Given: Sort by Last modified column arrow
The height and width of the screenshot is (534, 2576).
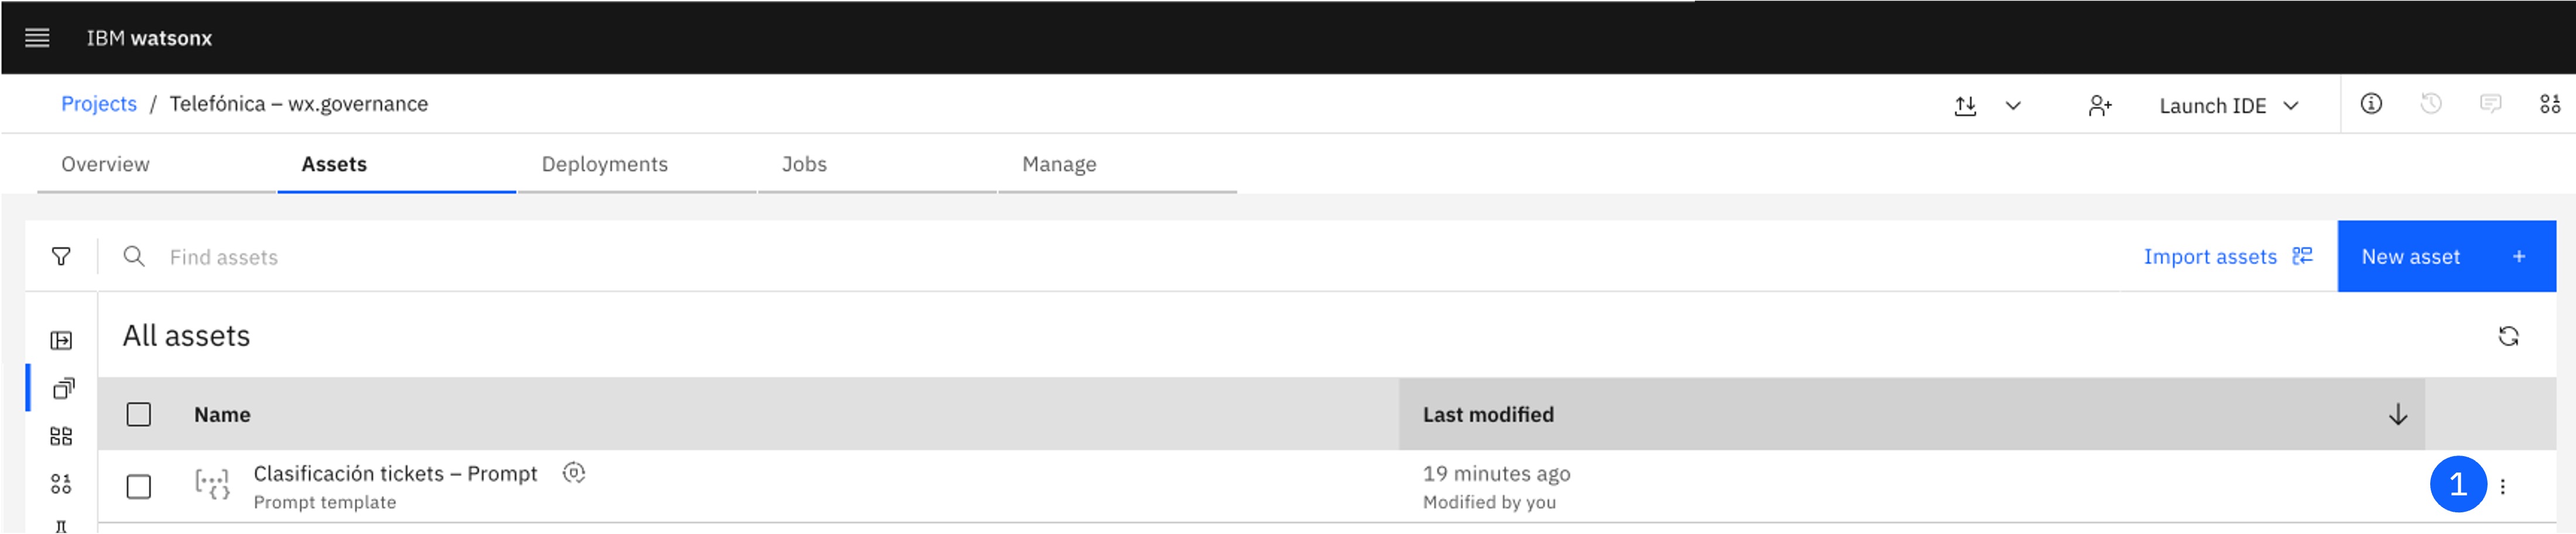Looking at the screenshot, I should [2397, 414].
